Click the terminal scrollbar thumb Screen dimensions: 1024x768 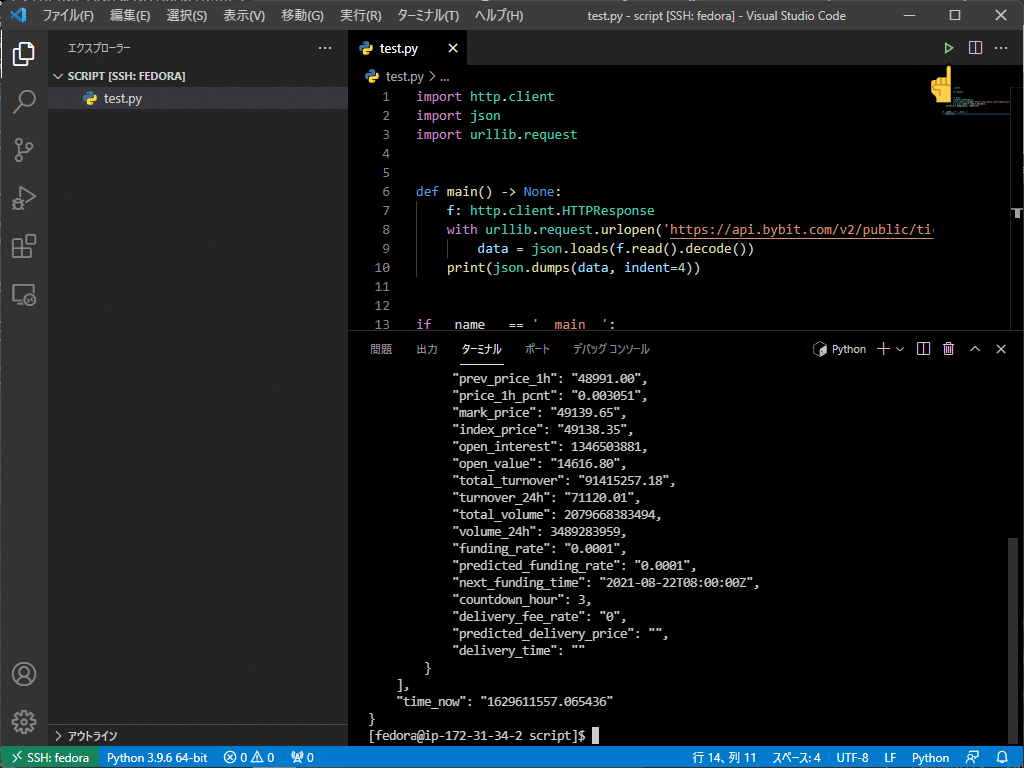pos(1013,641)
